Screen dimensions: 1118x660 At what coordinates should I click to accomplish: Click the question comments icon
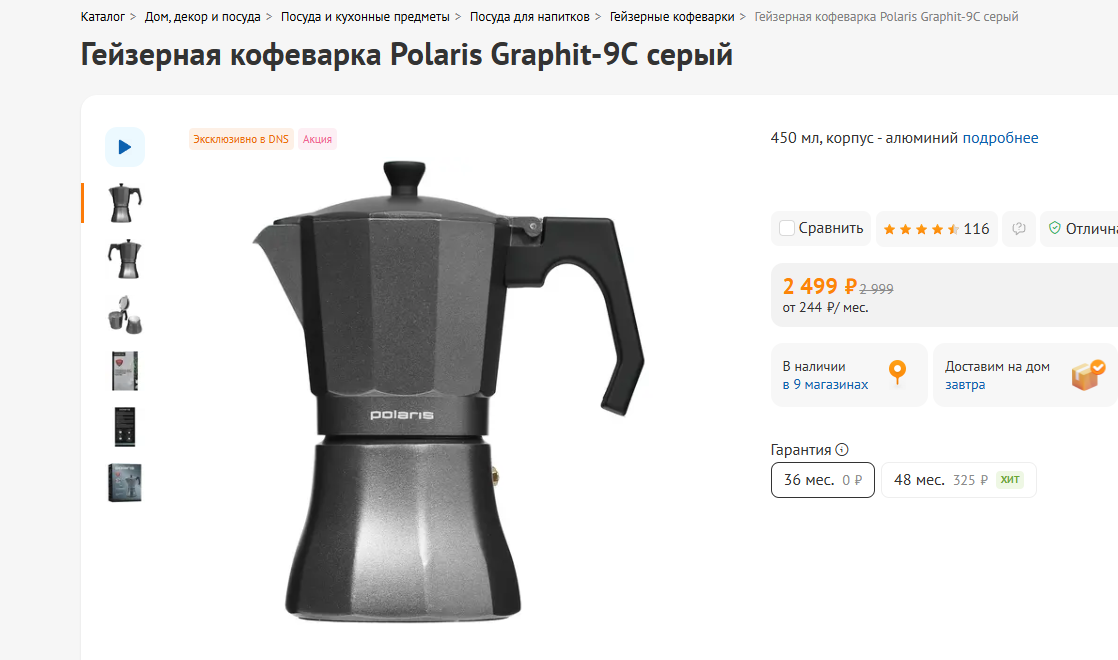pos(1019,229)
